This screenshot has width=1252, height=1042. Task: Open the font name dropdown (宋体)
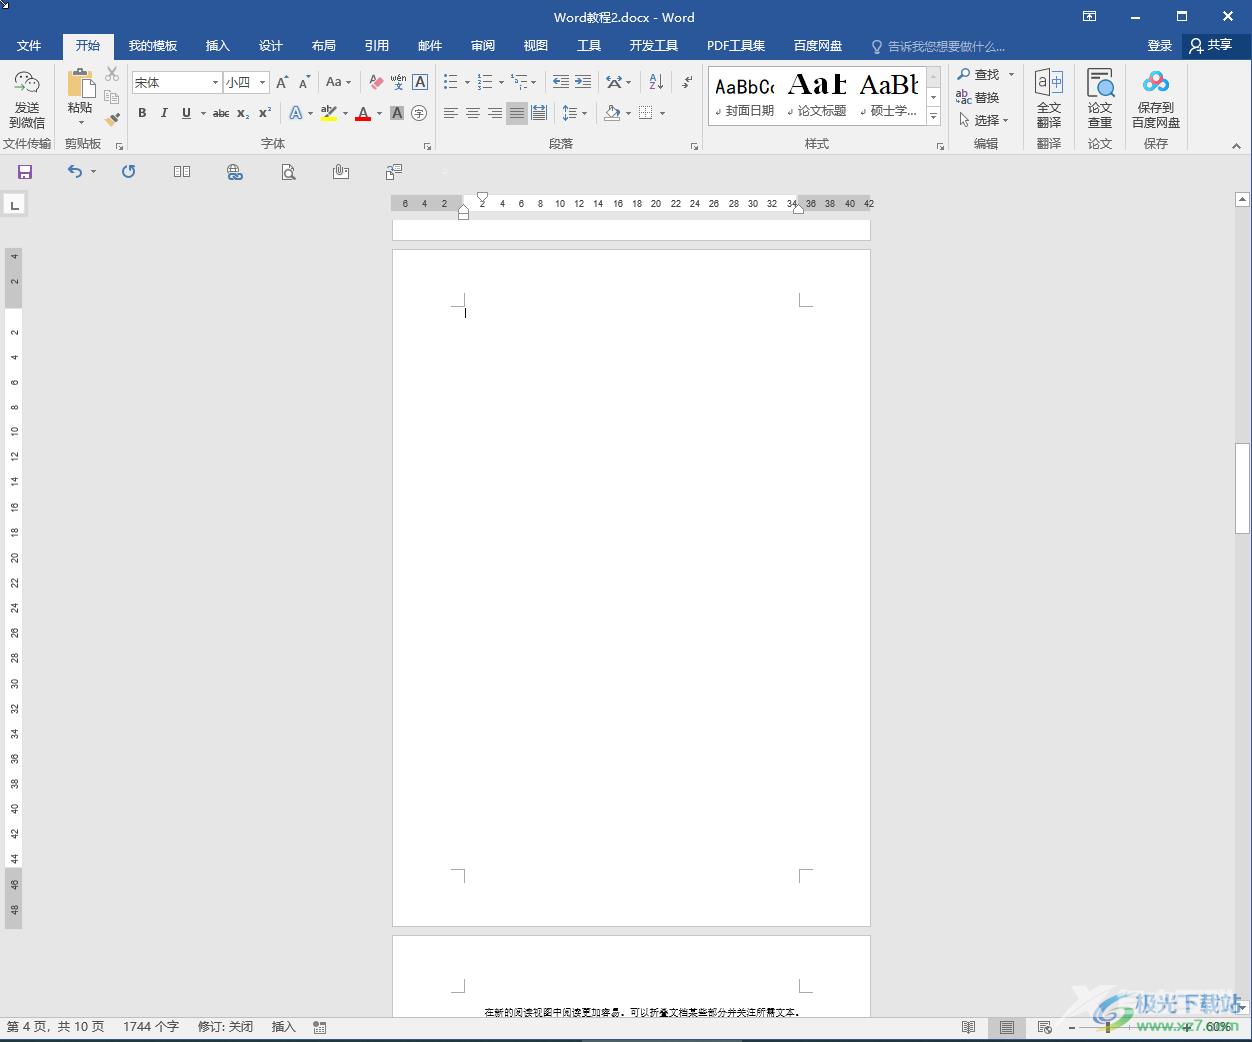point(215,82)
